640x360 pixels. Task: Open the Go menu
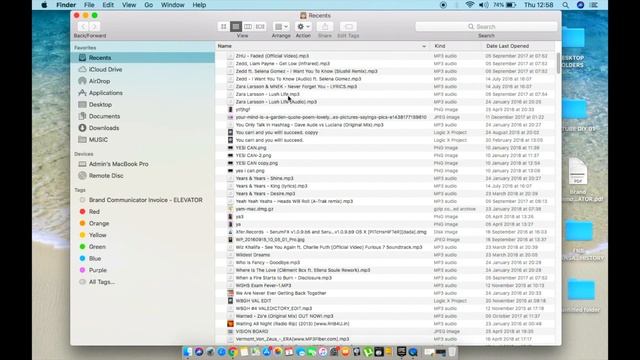149,5
